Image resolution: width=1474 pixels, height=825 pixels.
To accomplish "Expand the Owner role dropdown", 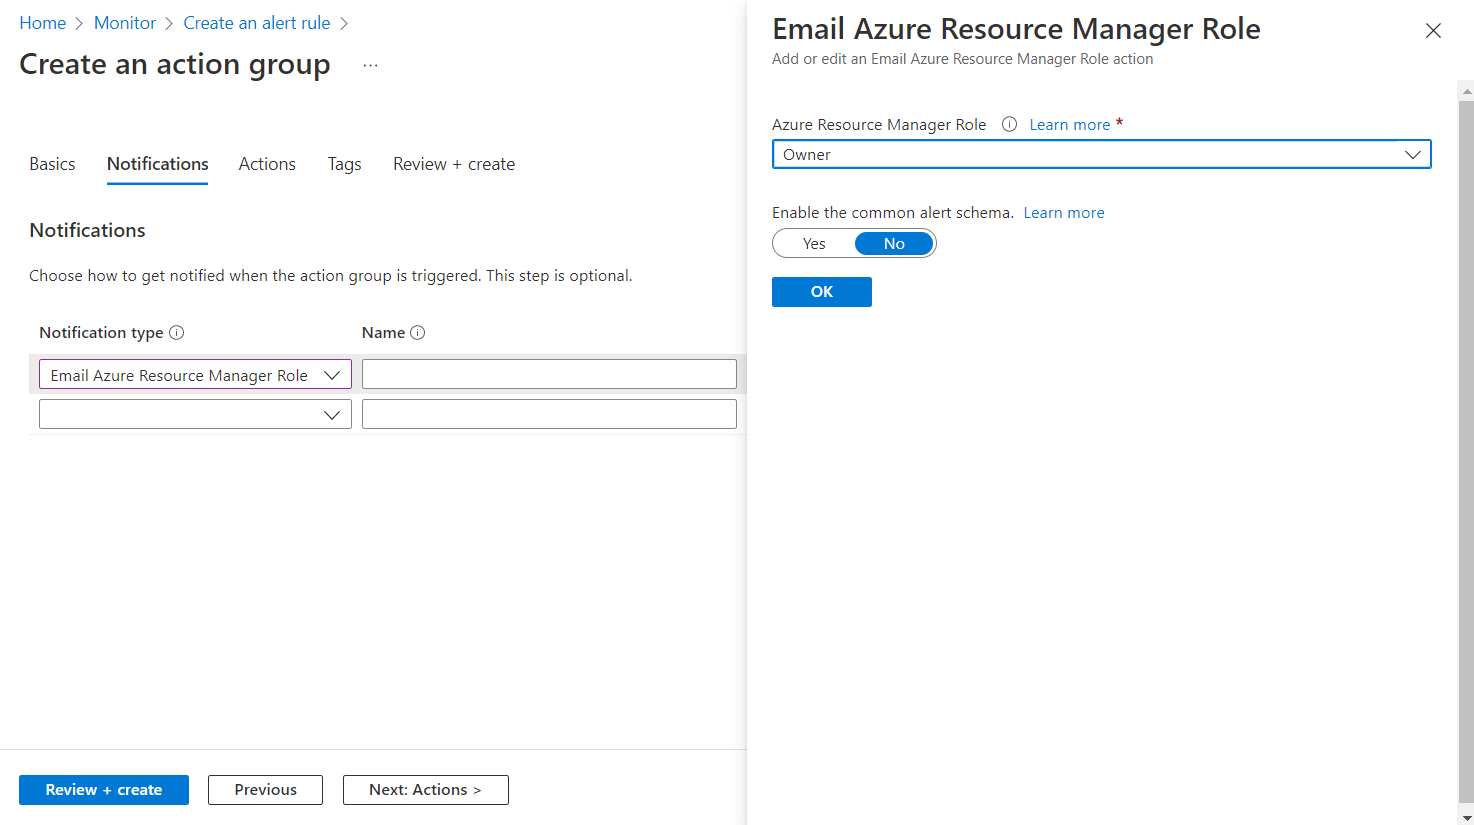I will pyautogui.click(x=1101, y=155).
